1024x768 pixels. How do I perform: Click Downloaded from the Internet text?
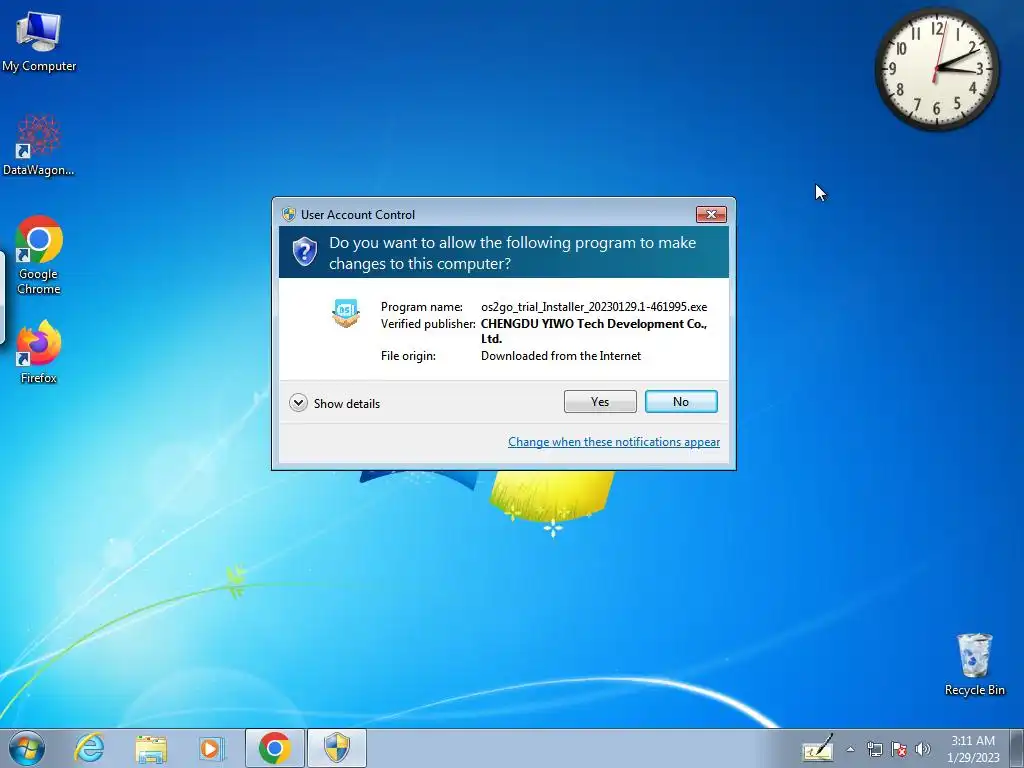pos(561,356)
